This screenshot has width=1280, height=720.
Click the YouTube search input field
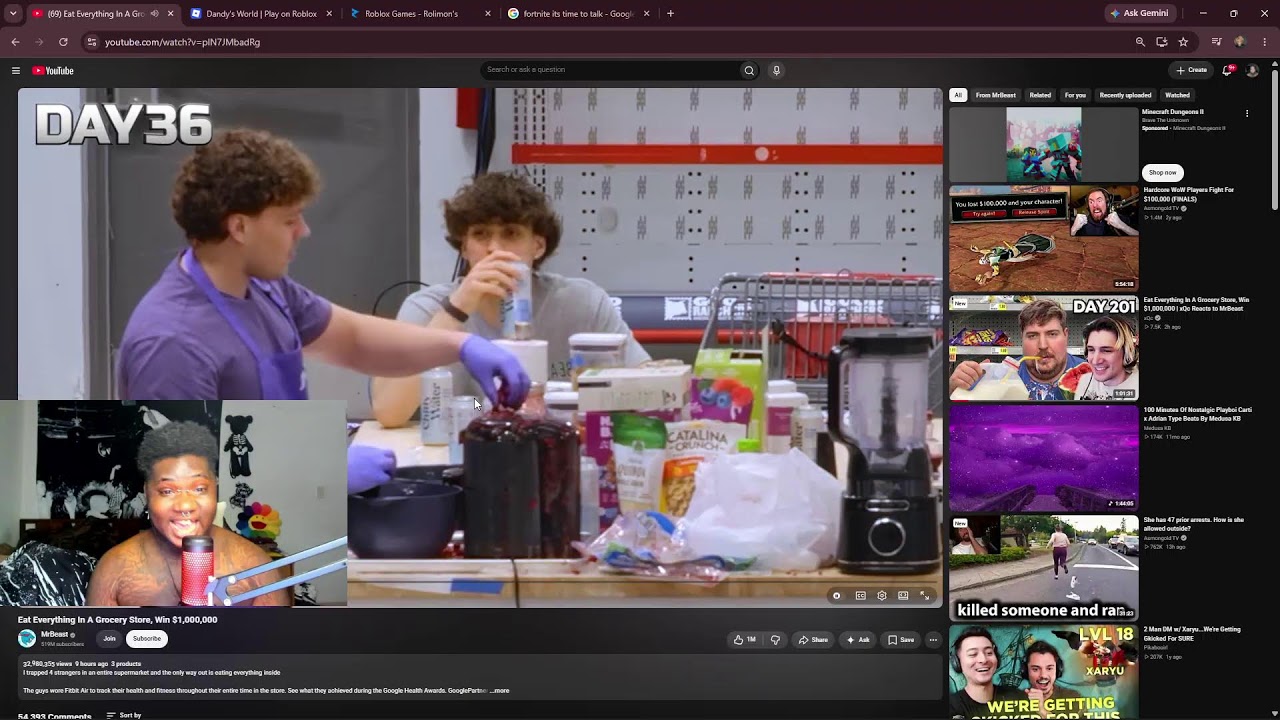610,70
